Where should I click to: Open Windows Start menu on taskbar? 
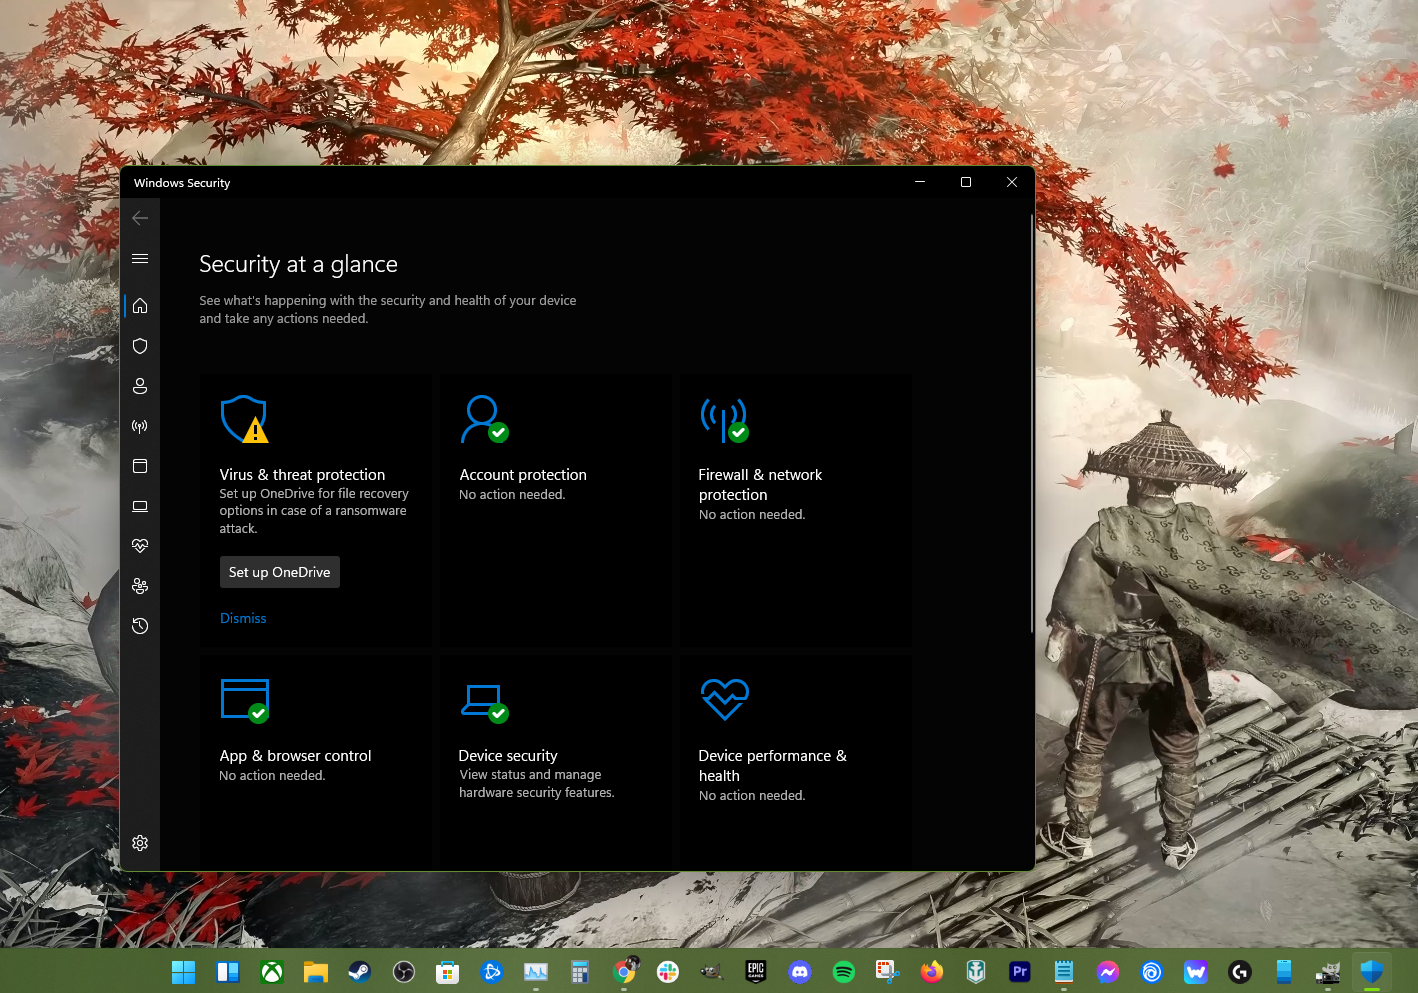tap(184, 971)
